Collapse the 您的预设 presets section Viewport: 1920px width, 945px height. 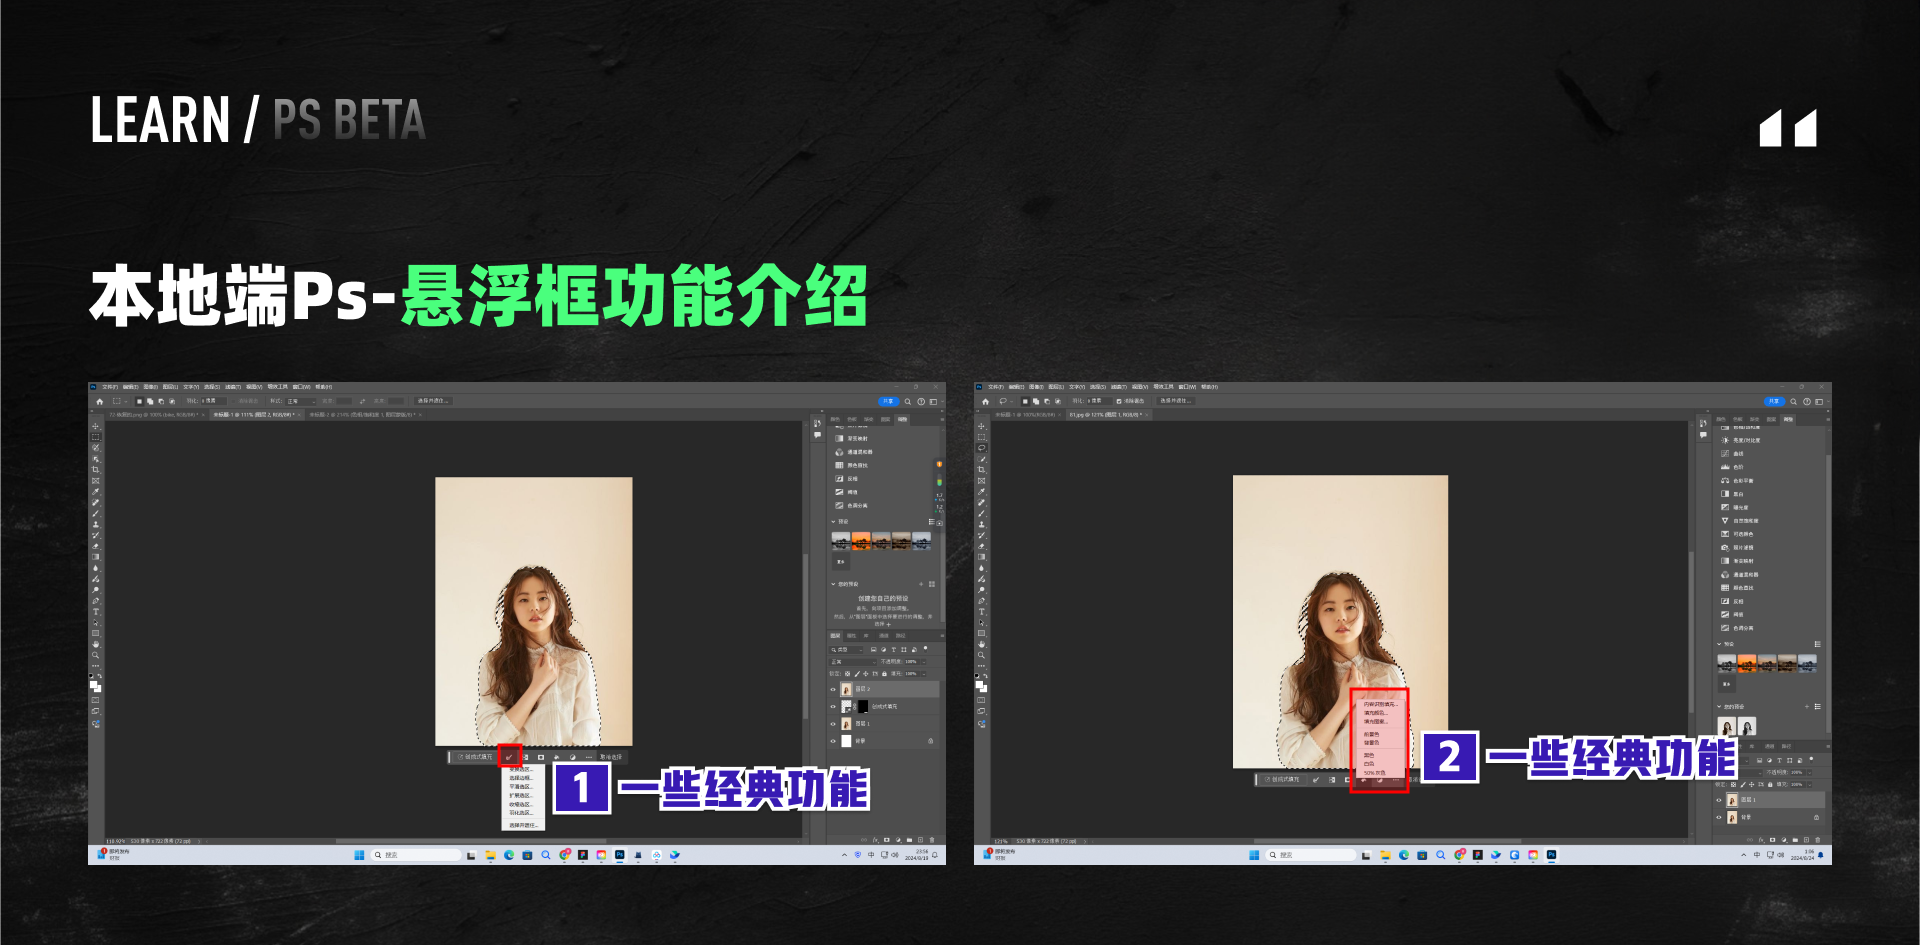[x=833, y=583]
